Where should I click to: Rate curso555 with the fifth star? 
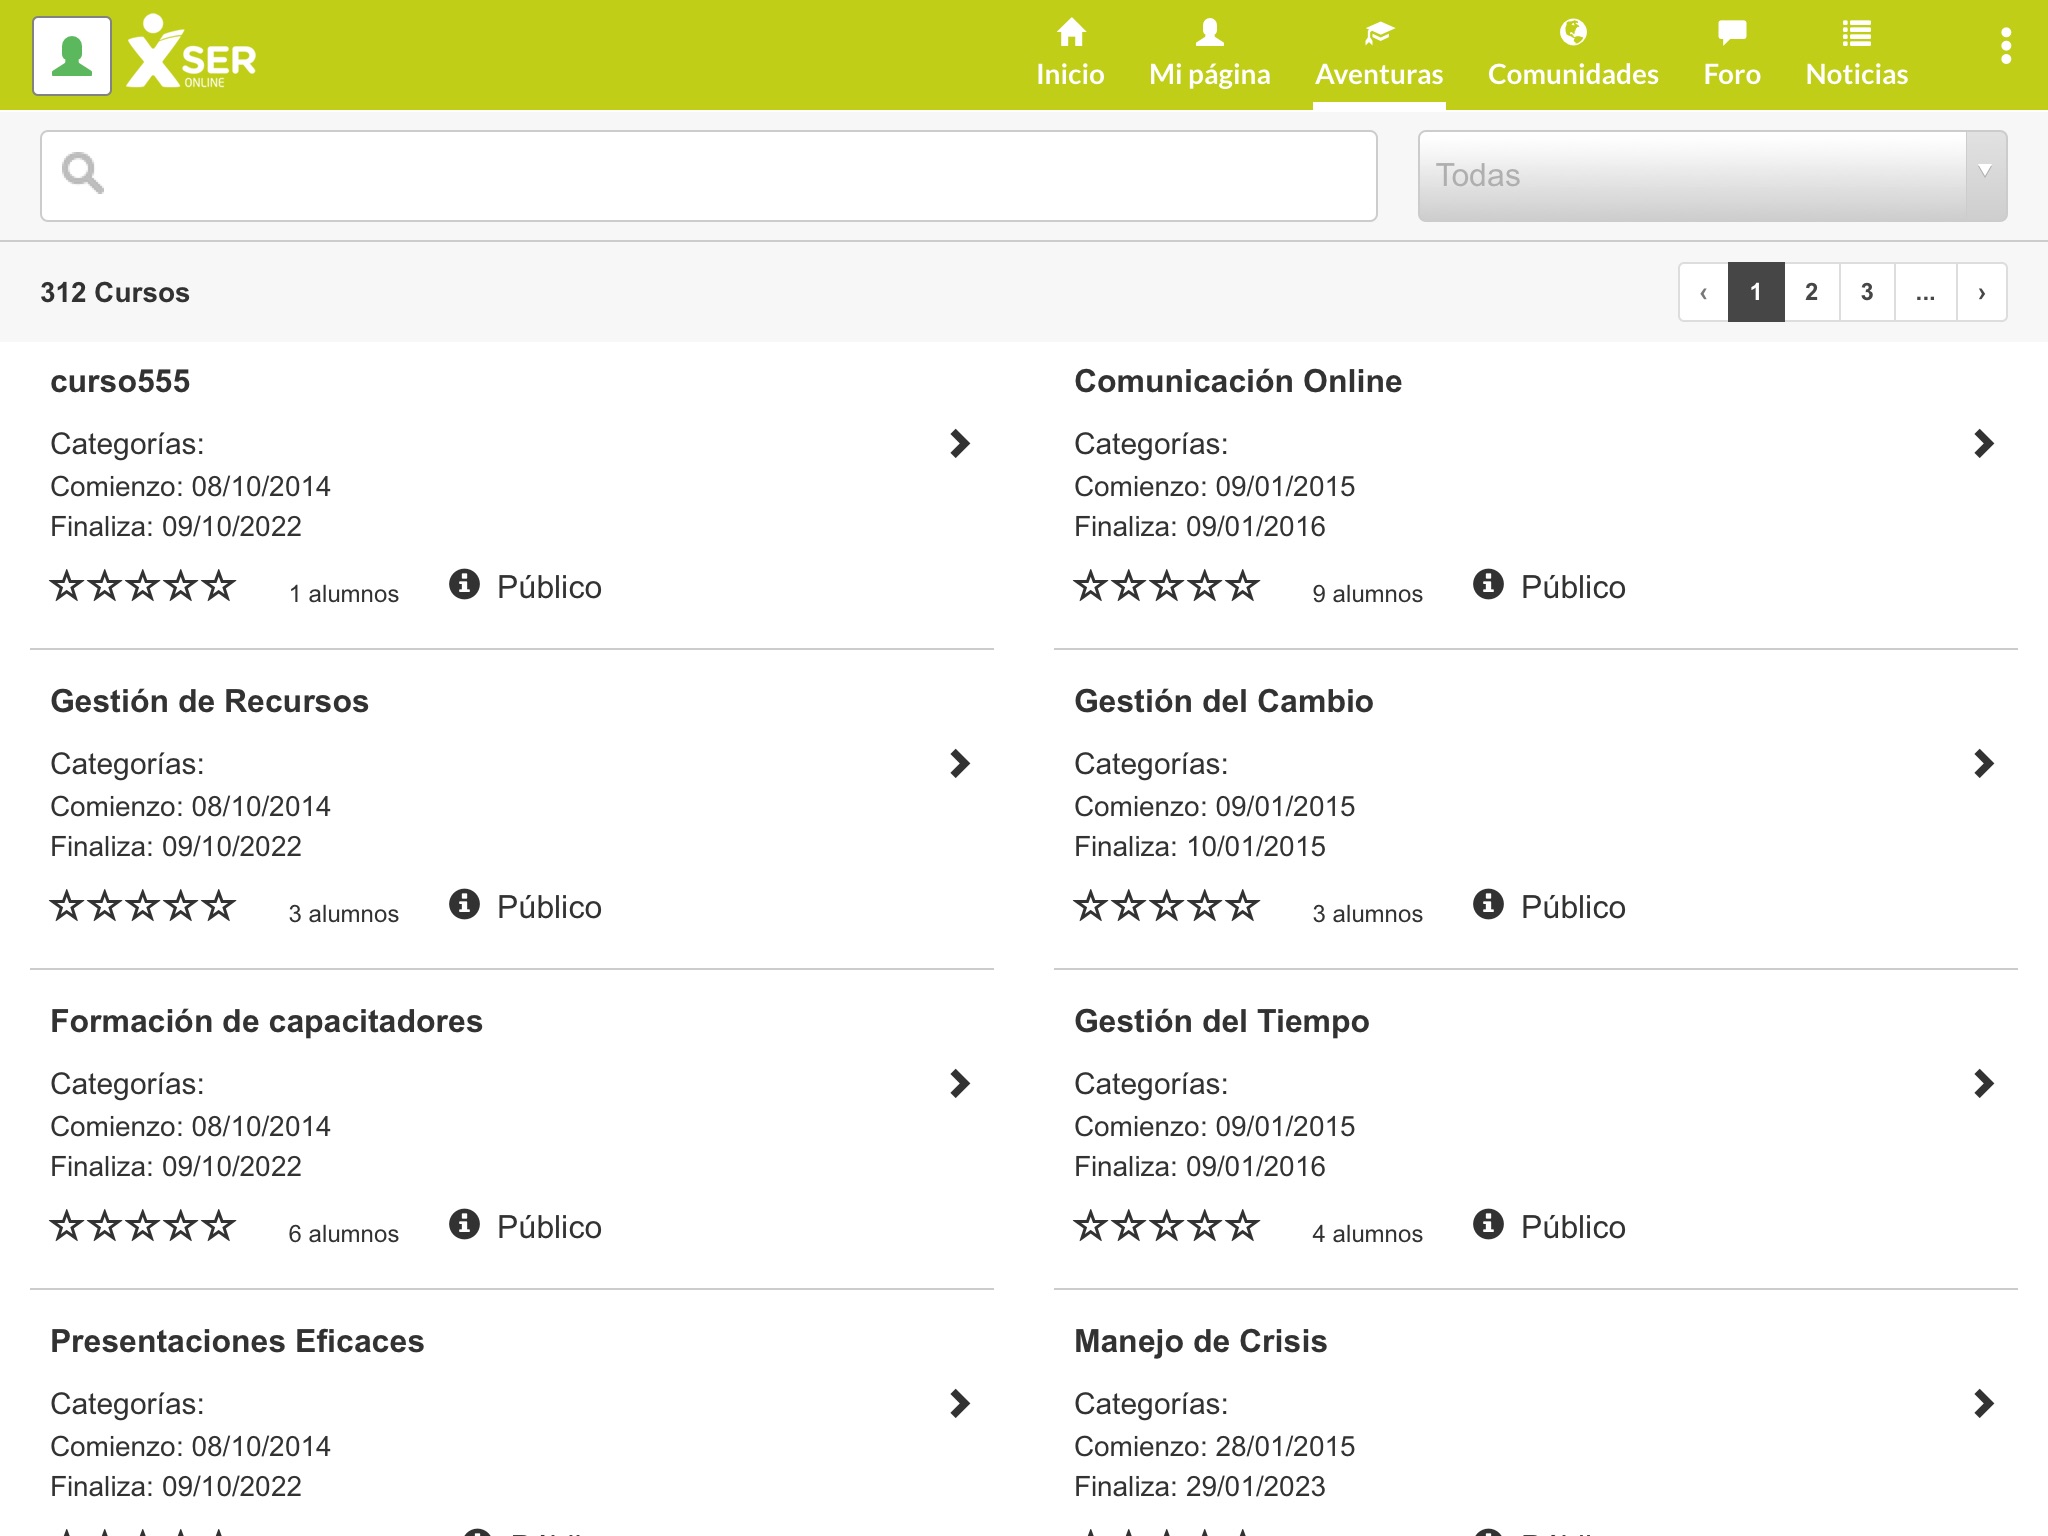pyautogui.click(x=218, y=586)
